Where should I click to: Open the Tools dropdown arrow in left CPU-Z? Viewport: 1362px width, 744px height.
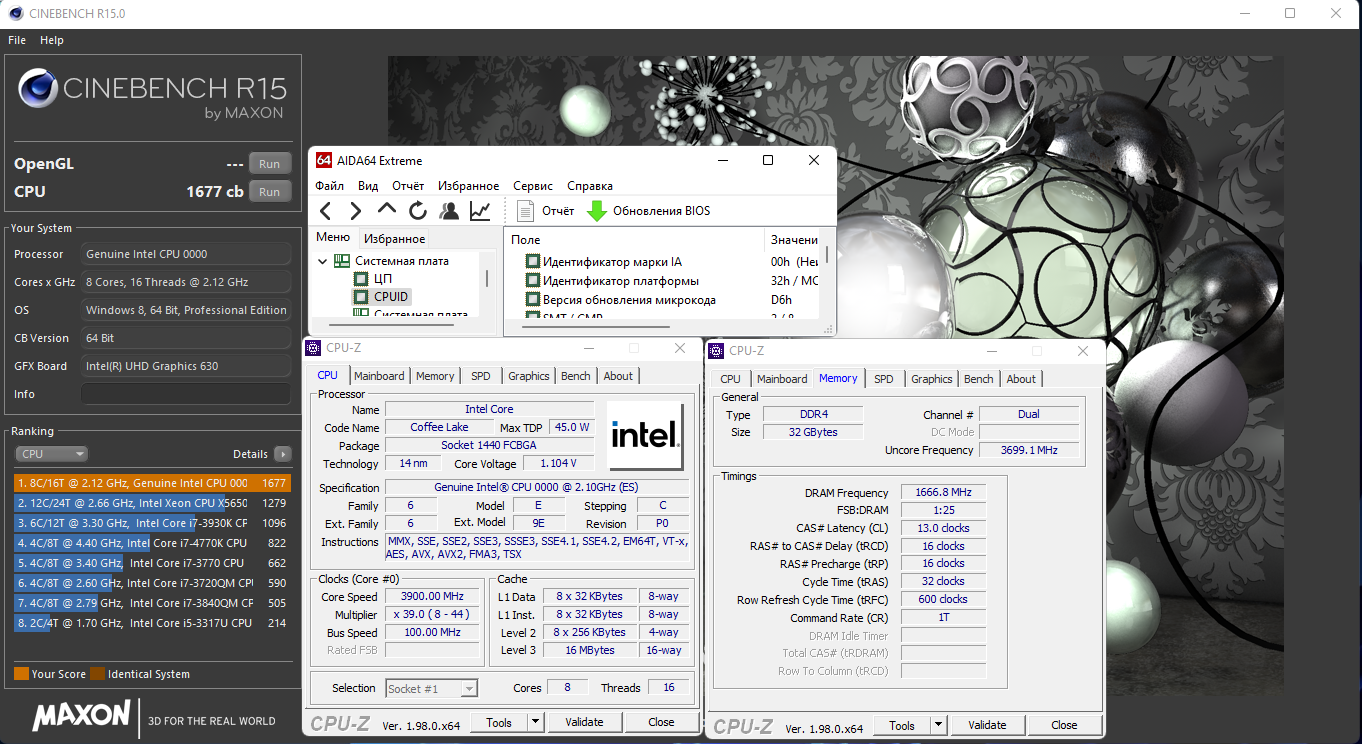tap(535, 722)
